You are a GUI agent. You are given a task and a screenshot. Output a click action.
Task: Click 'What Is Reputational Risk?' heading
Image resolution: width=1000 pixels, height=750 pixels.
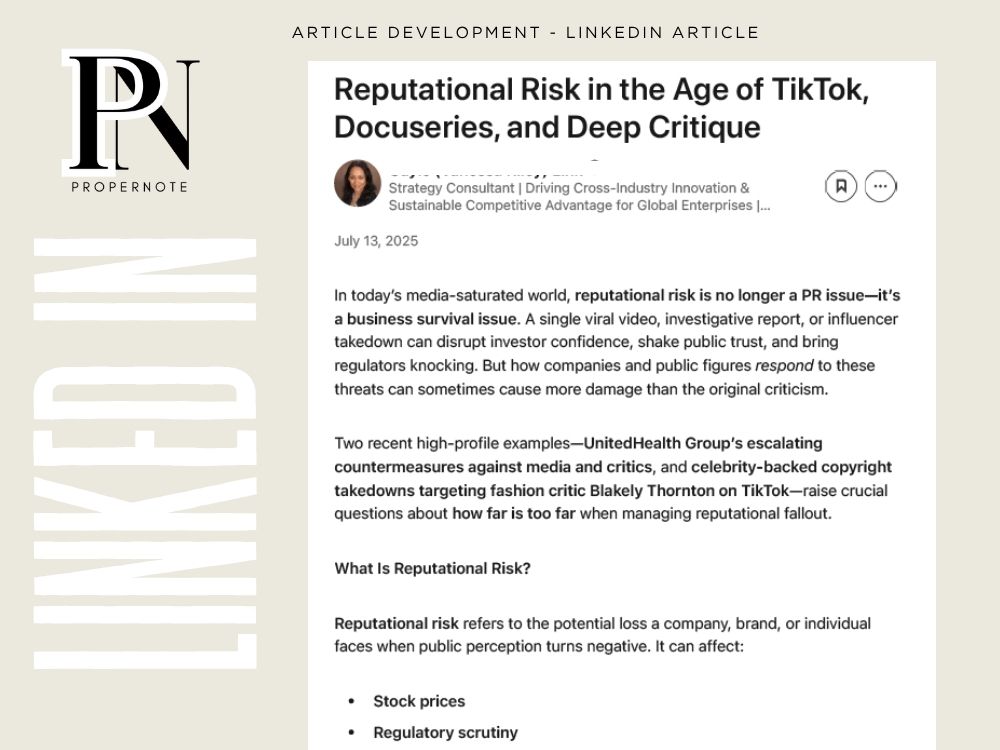432,568
